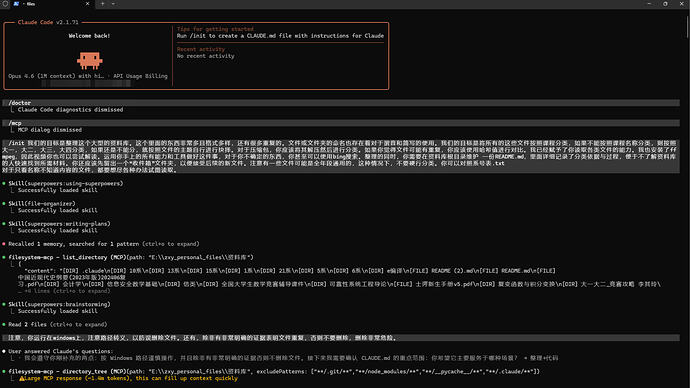The width and height of the screenshot is (690, 388).
Task: Click 'Skill(superpowers:using-superpowers)' line
Action: pos(66,183)
